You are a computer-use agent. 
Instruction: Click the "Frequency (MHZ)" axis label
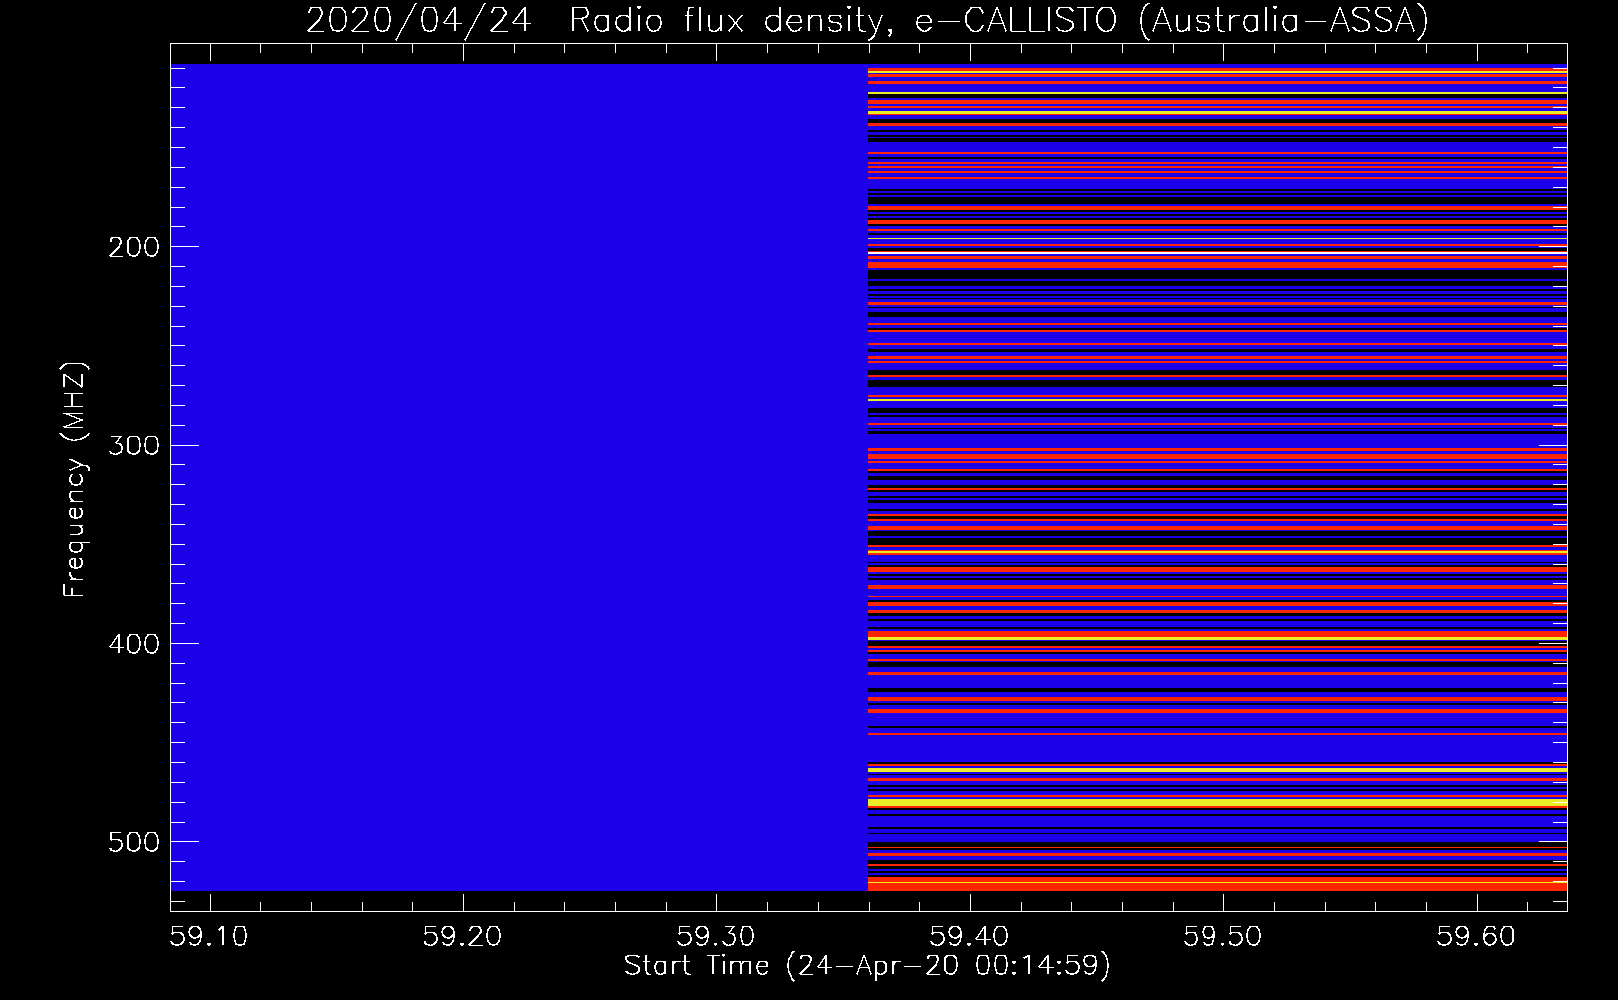click(75, 480)
